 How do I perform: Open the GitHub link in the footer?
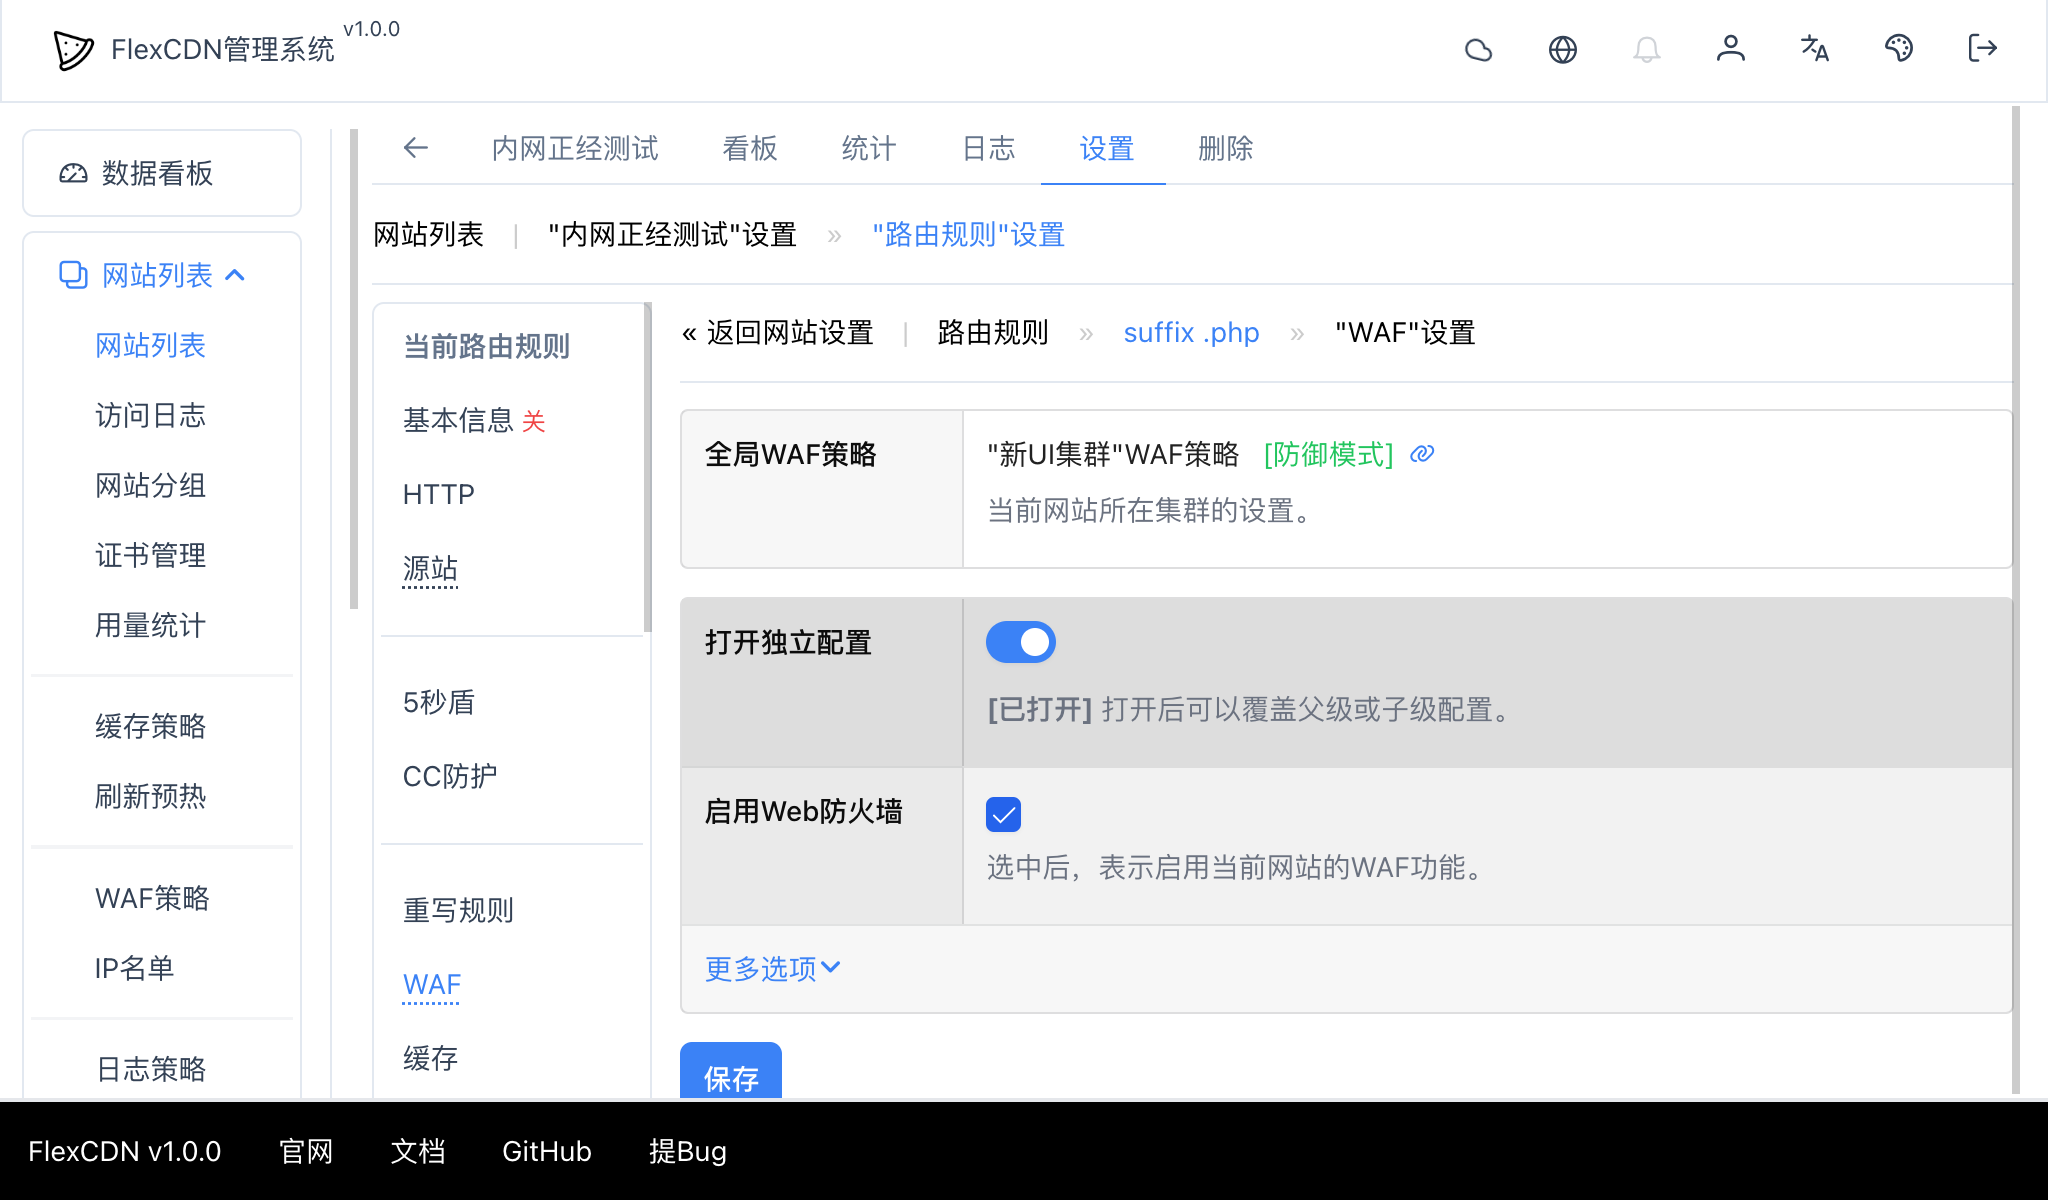tap(546, 1151)
